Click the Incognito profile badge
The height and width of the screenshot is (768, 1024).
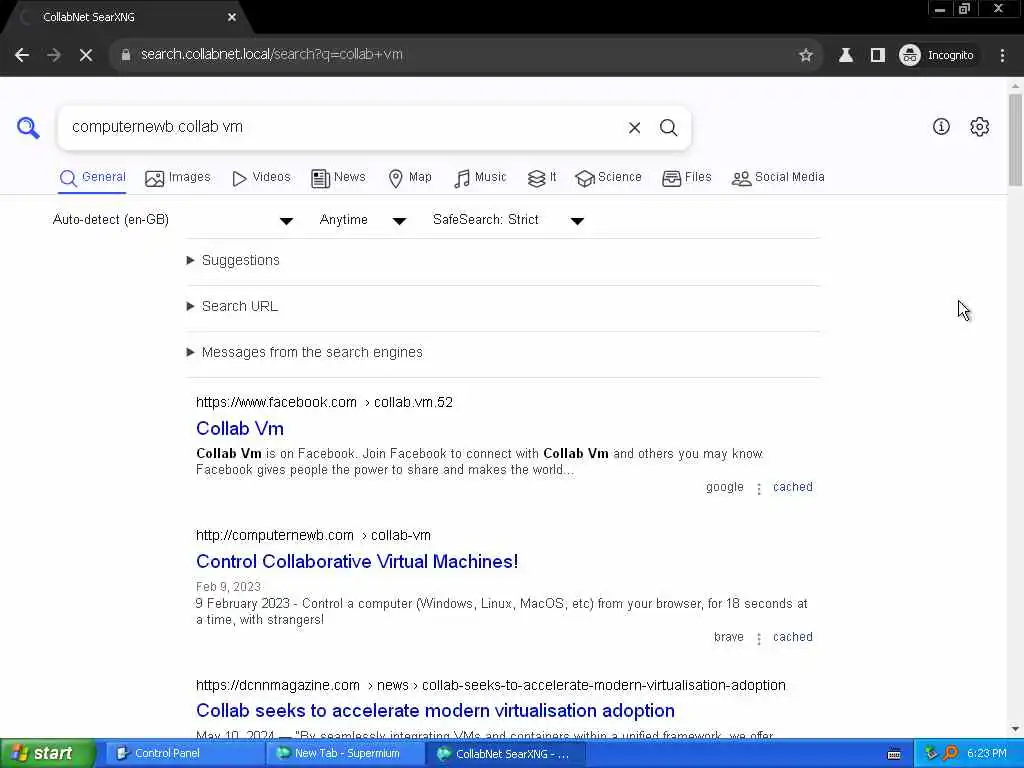(x=937, y=55)
